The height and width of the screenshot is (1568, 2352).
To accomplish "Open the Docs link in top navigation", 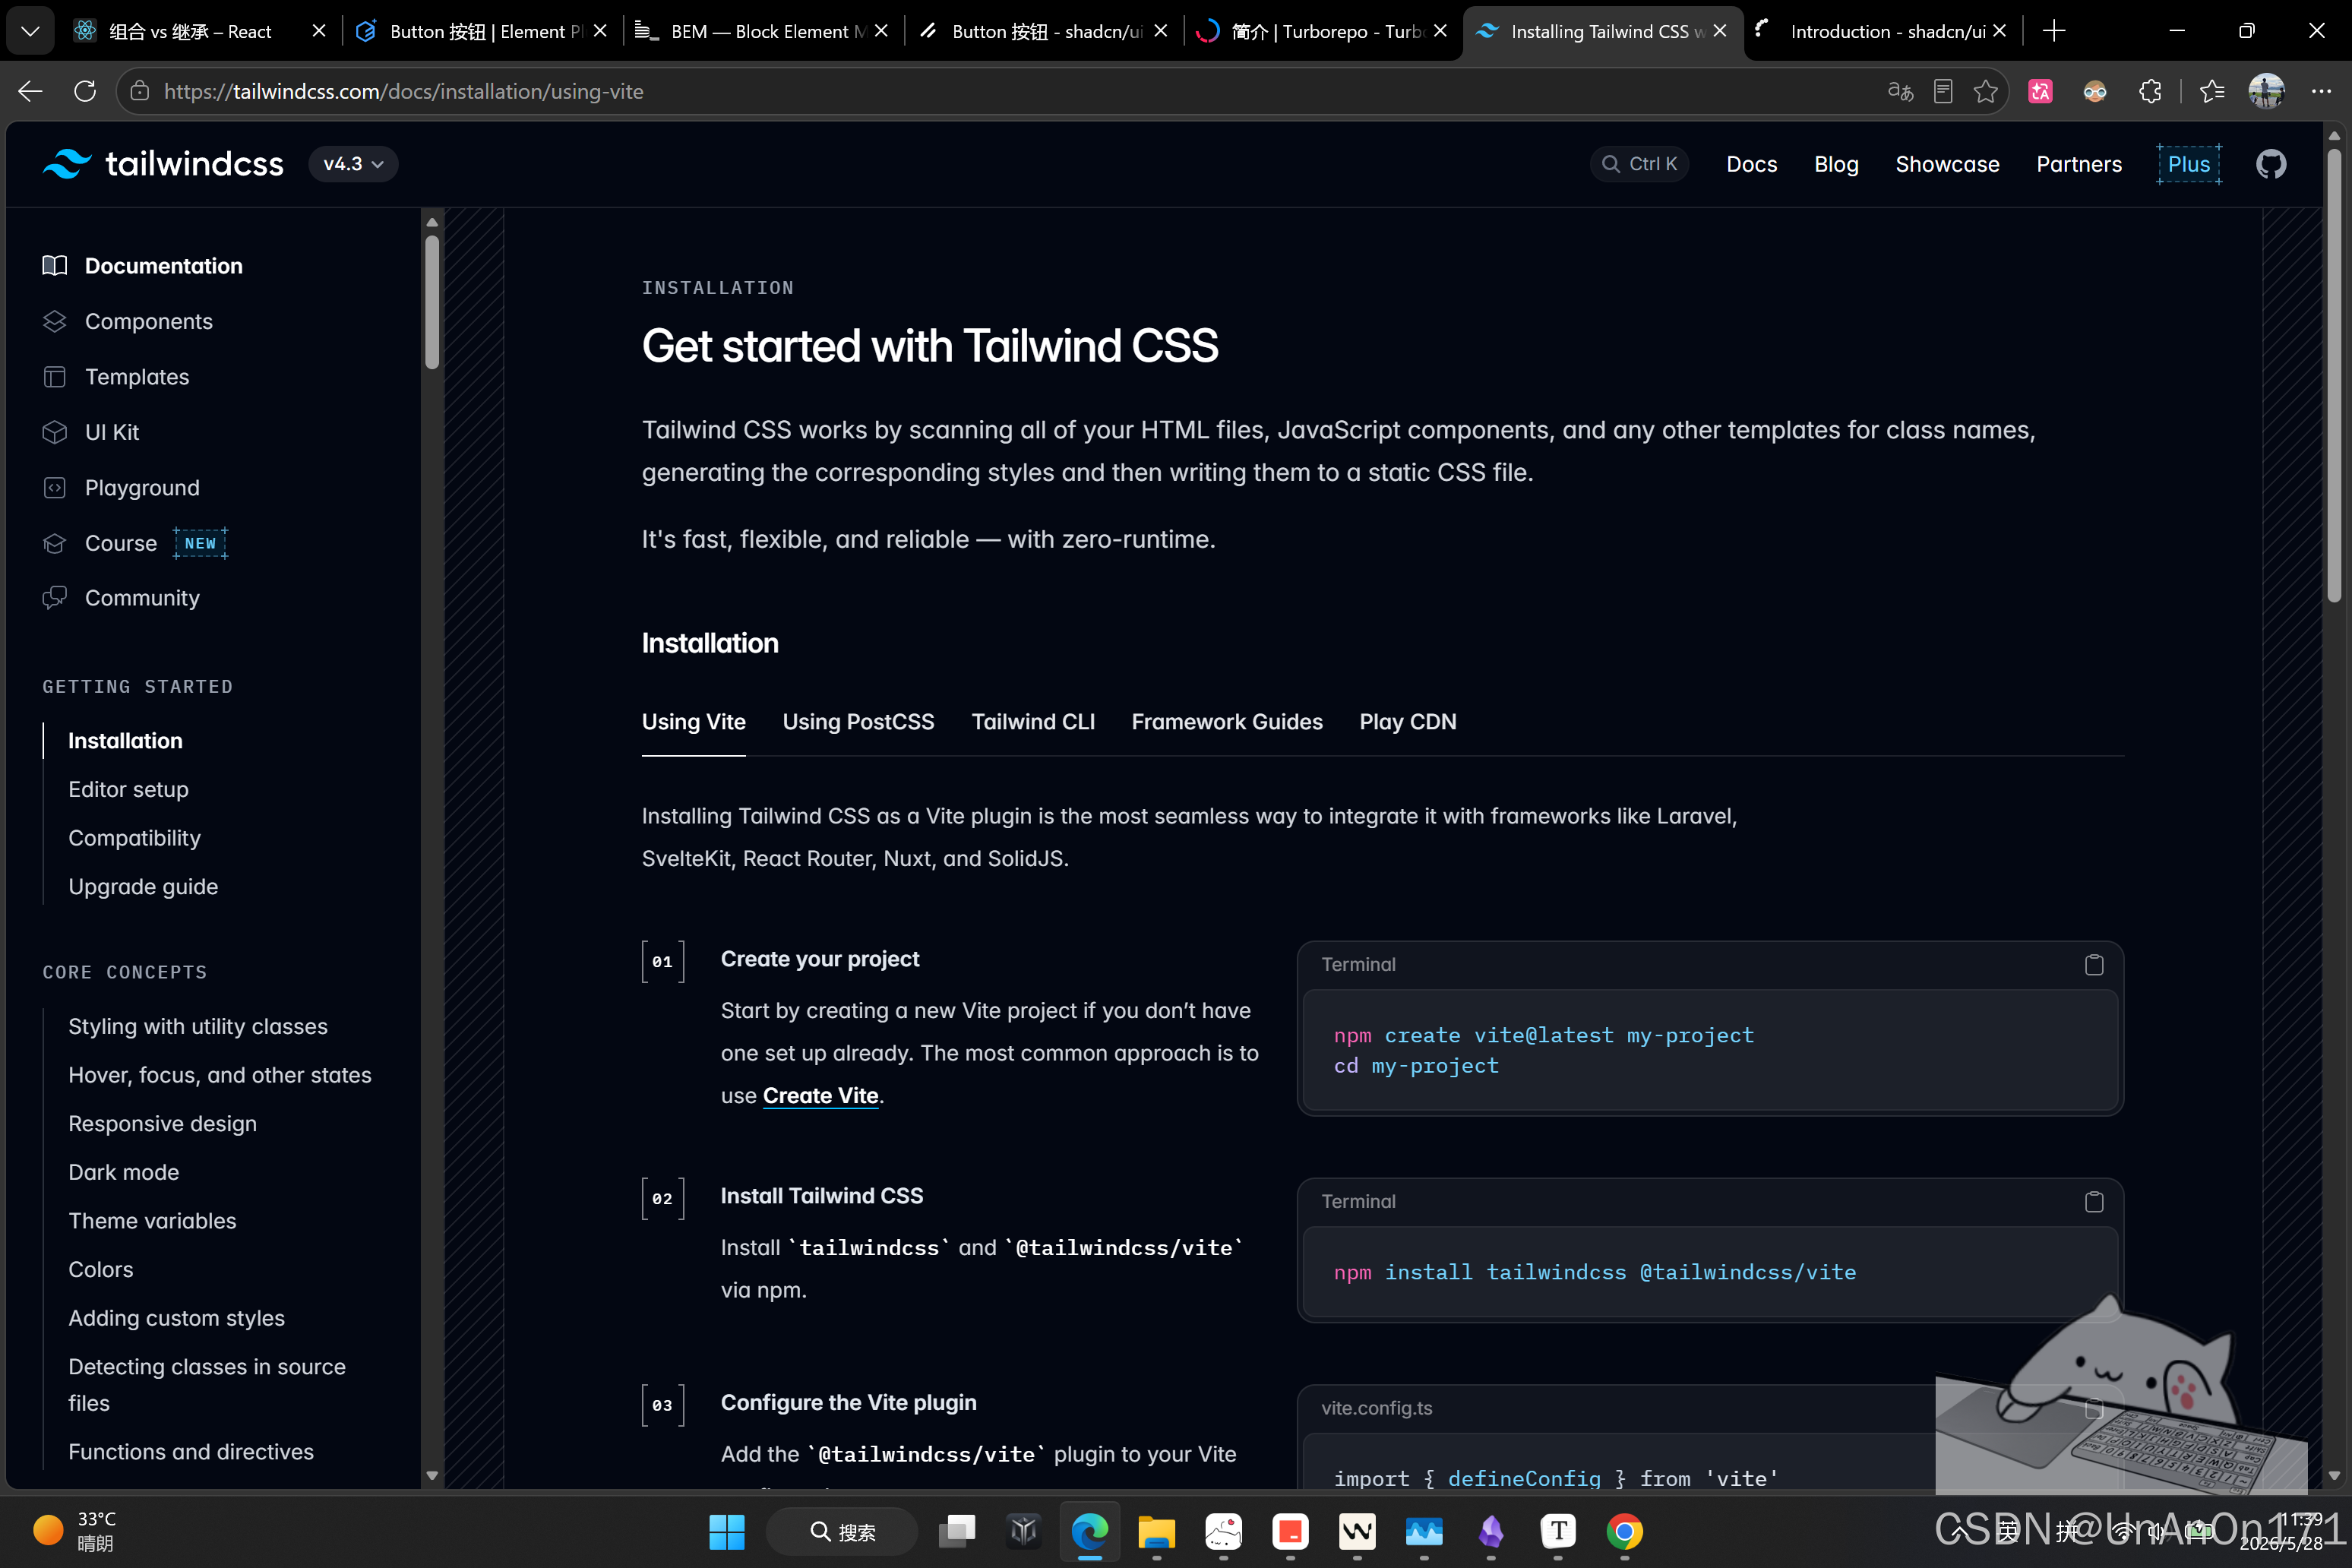I will [1751, 164].
